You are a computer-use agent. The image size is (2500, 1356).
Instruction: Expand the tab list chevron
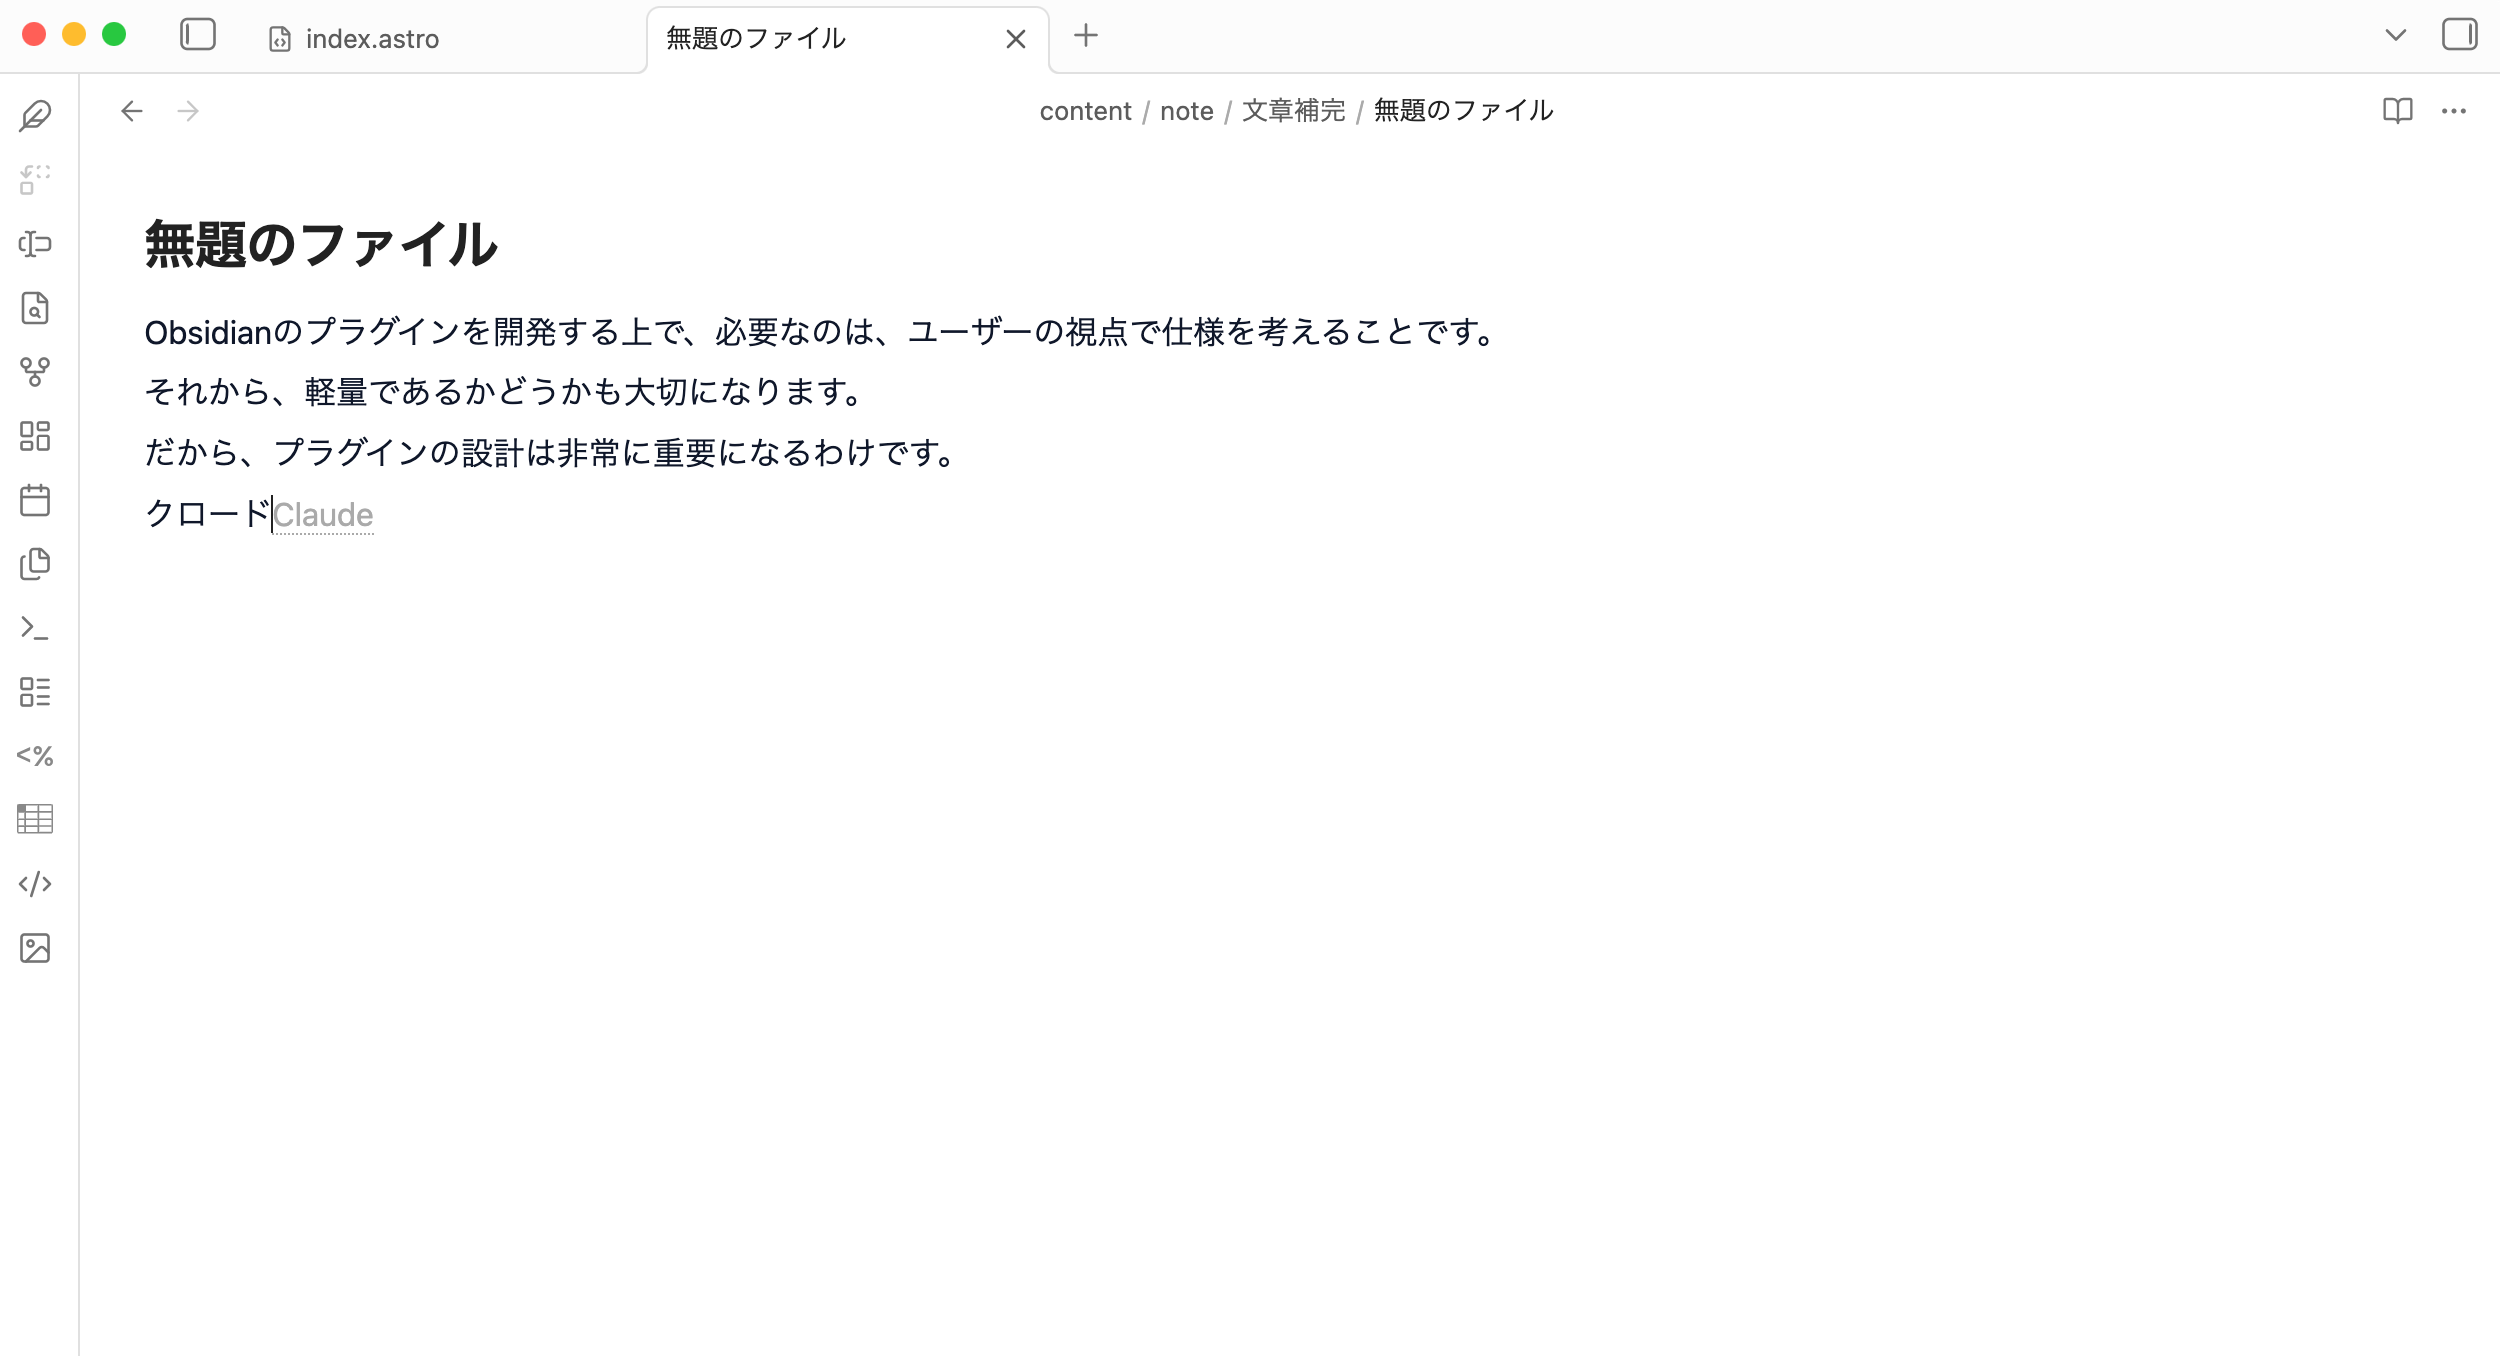click(x=2396, y=36)
